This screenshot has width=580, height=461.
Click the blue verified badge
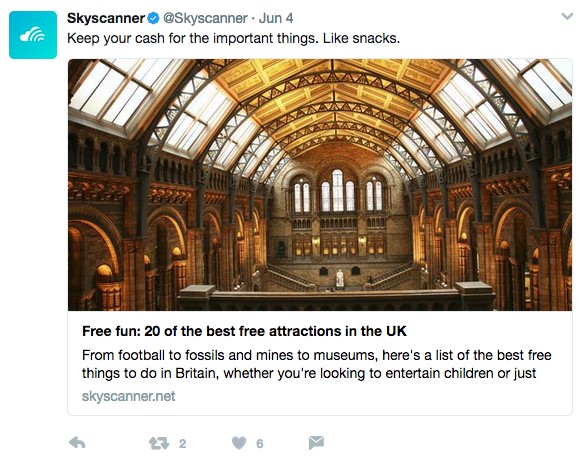point(154,18)
